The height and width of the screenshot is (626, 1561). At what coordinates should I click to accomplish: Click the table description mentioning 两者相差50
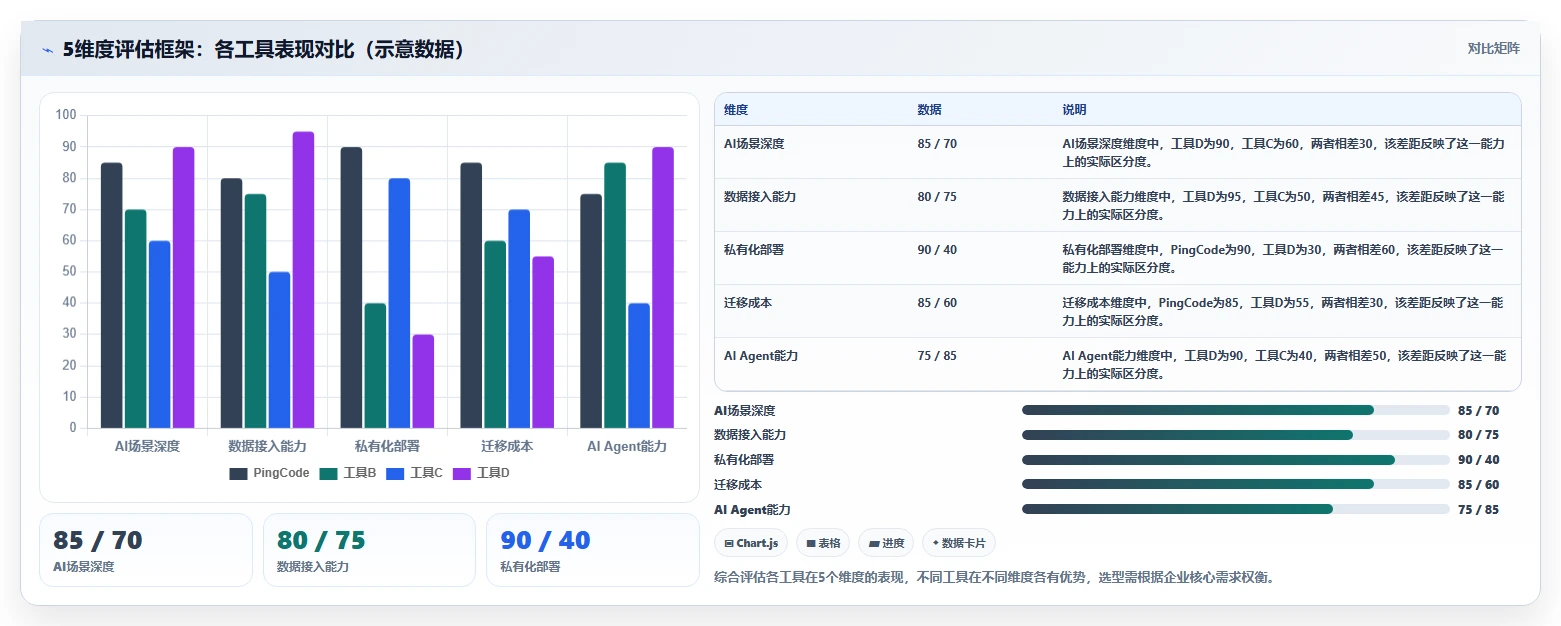point(1283,365)
